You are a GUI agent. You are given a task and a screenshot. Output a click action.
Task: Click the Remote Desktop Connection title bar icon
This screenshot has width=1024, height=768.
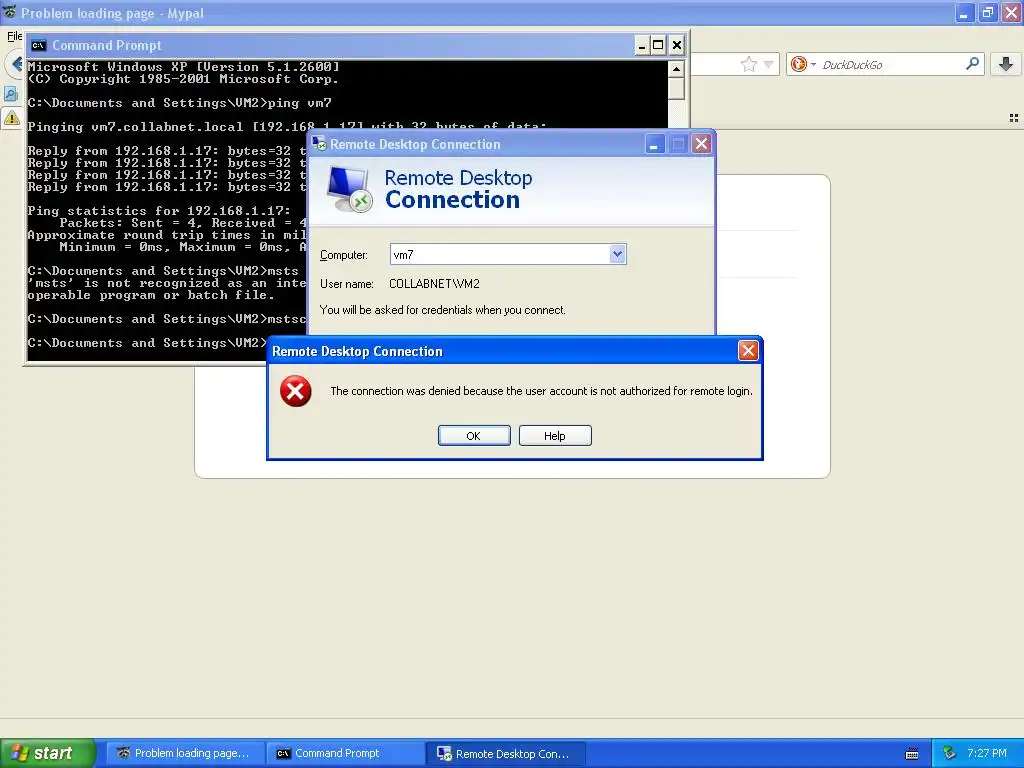319,144
